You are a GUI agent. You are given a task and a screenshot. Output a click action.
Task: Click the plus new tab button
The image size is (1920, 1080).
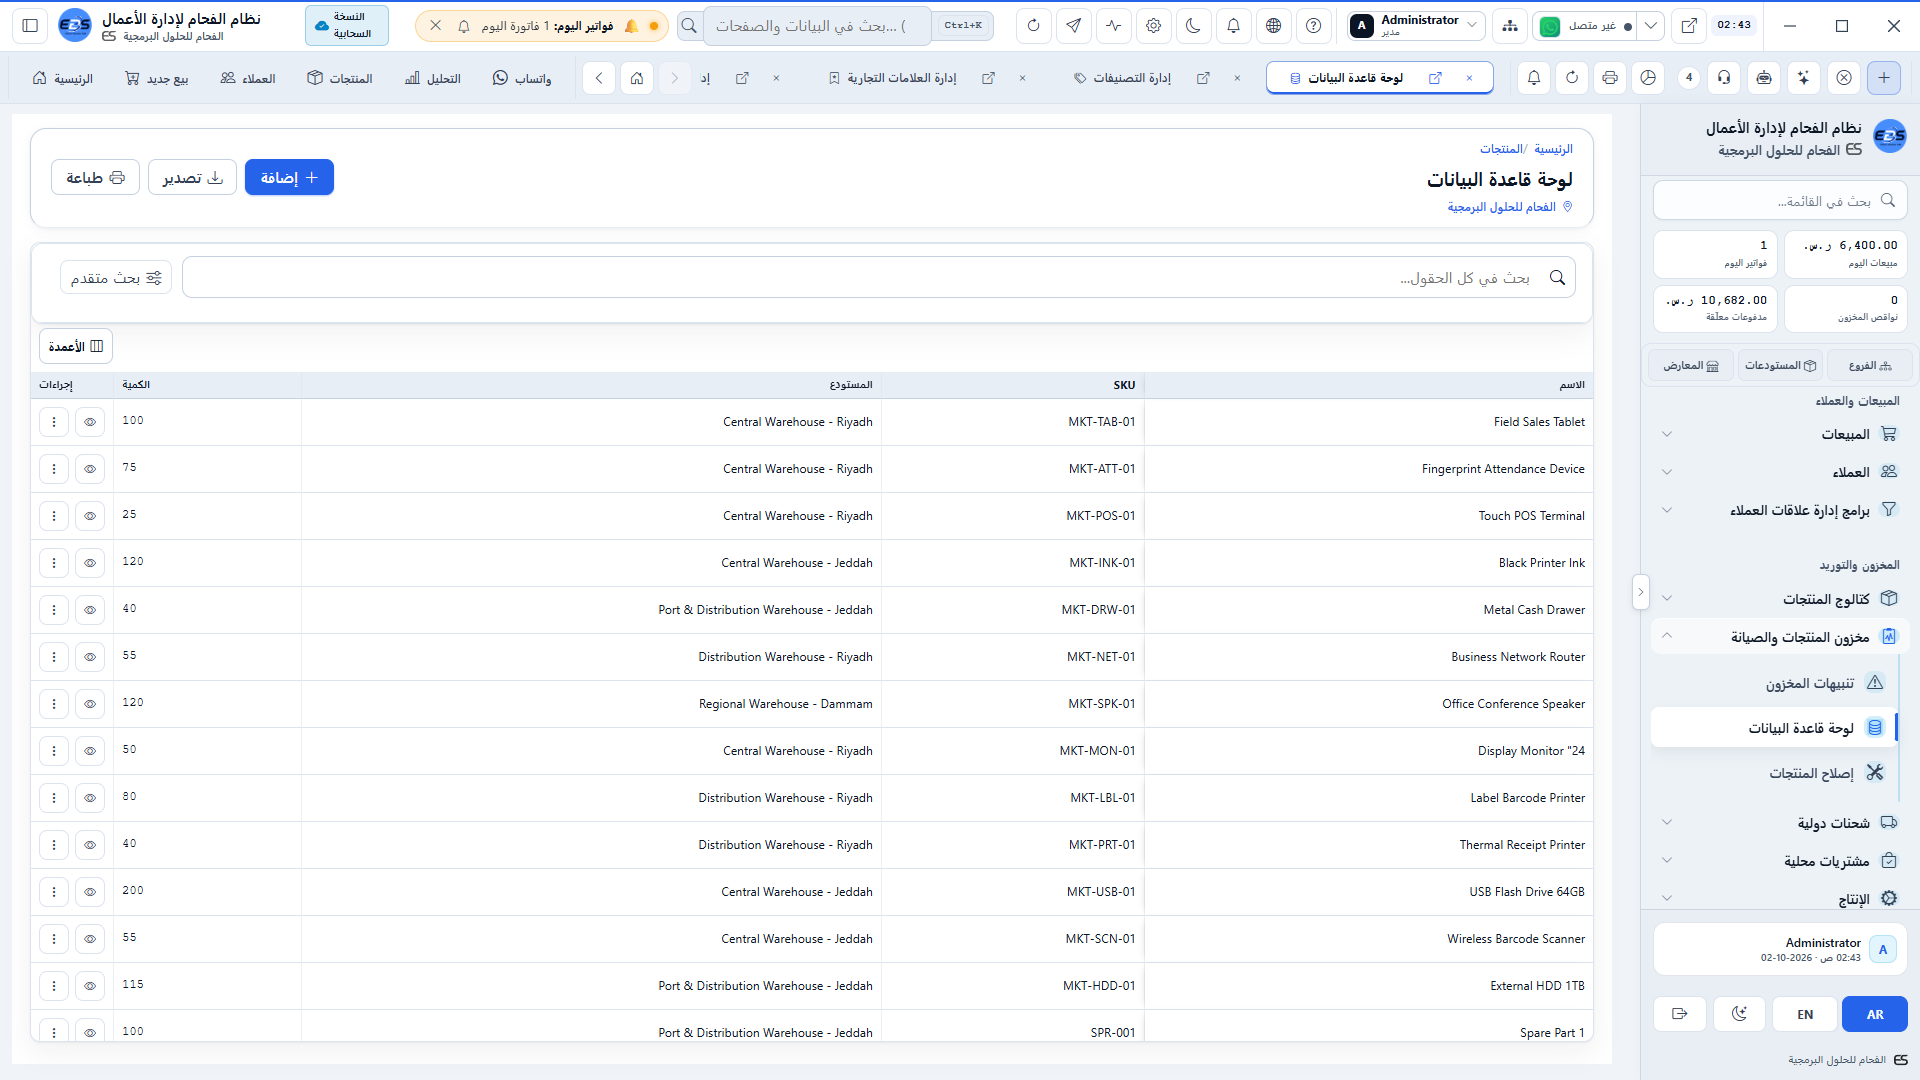(x=1883, y=78)
